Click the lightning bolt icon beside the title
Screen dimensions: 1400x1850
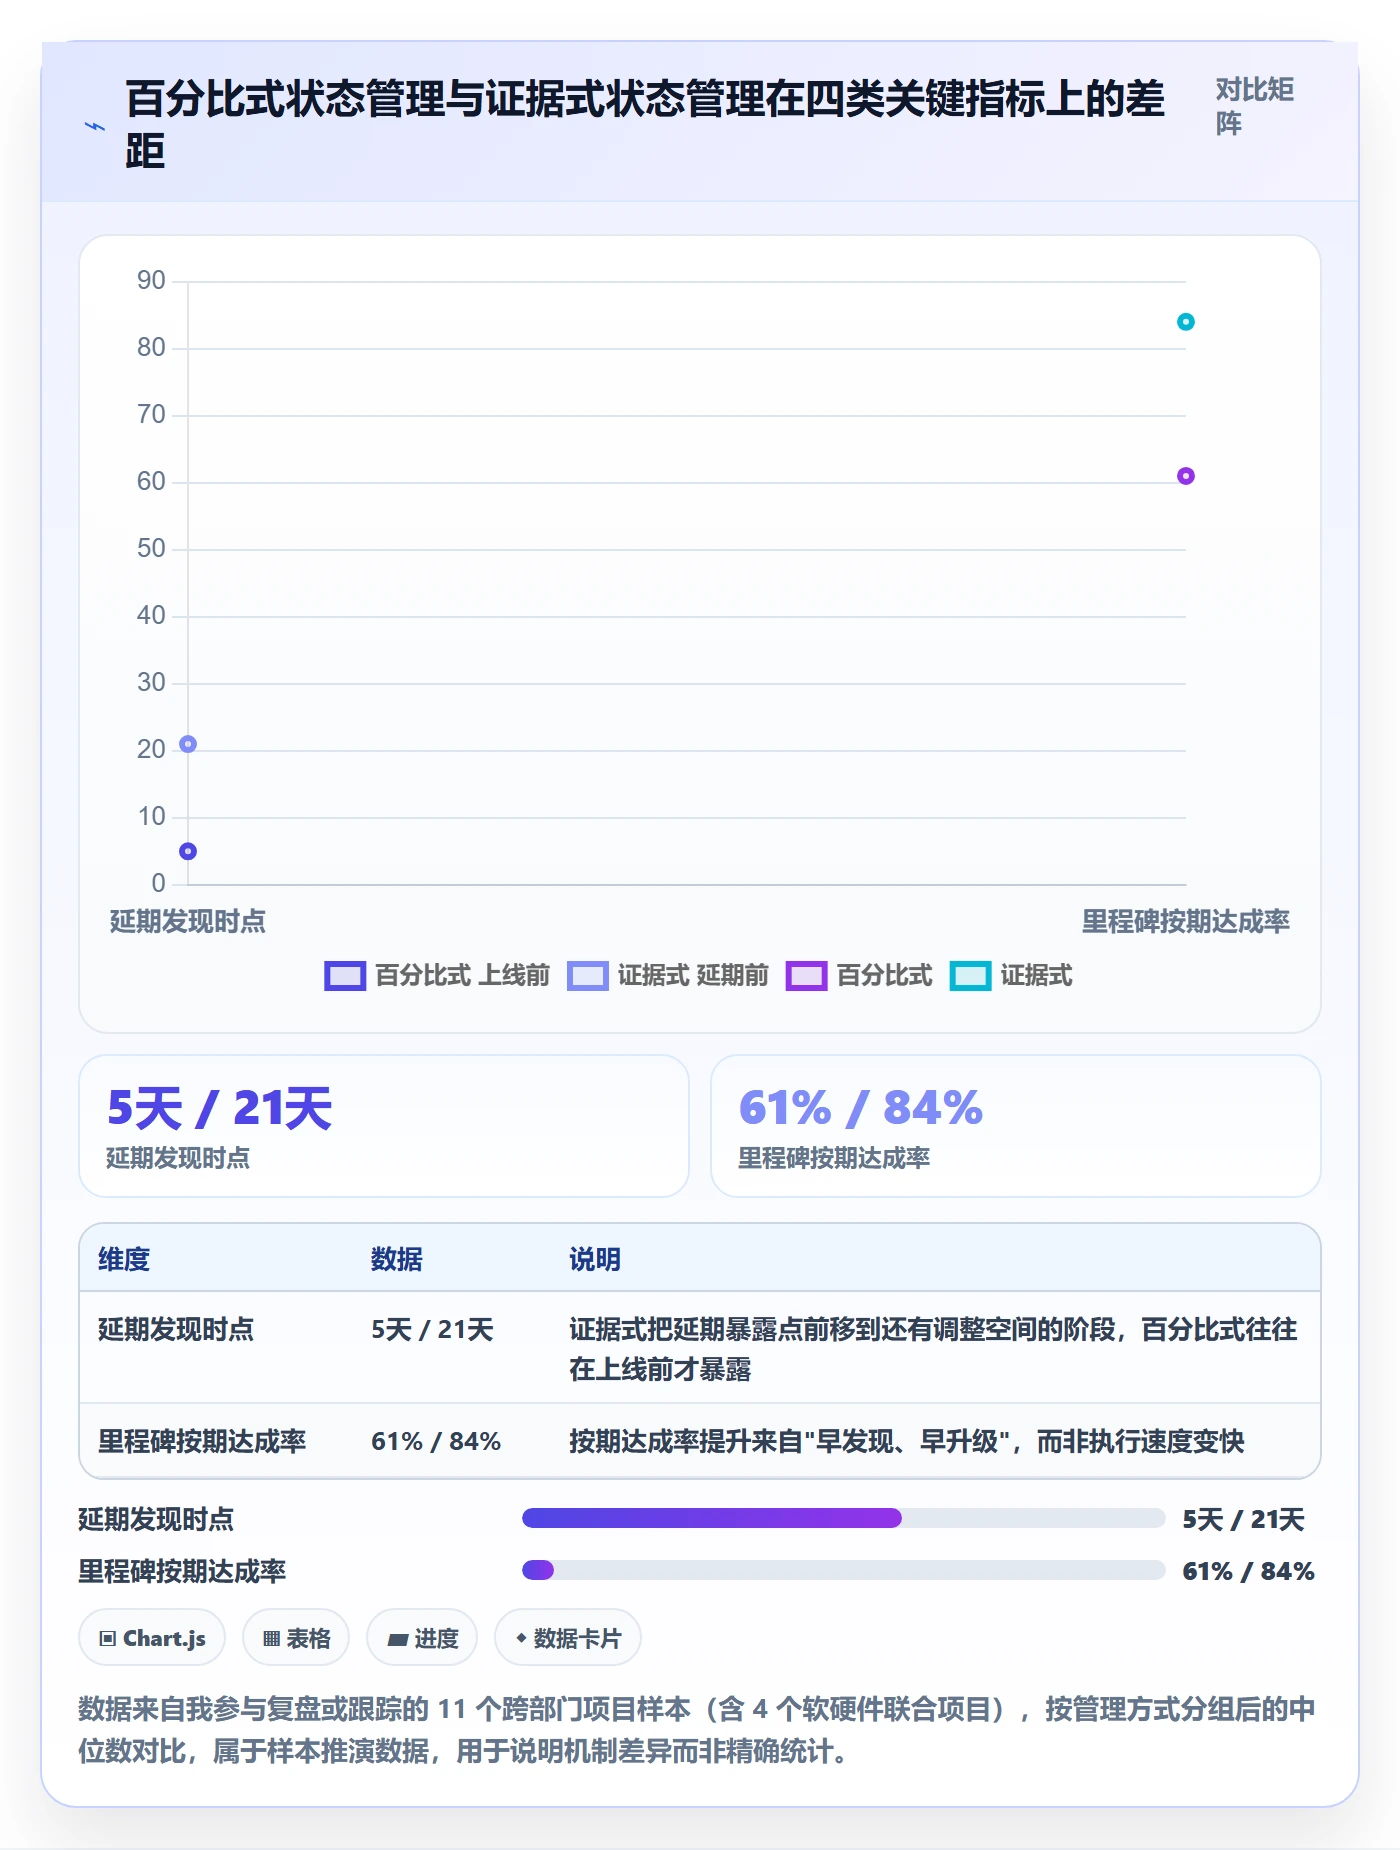pyautogui.click(x=95, y=126)
